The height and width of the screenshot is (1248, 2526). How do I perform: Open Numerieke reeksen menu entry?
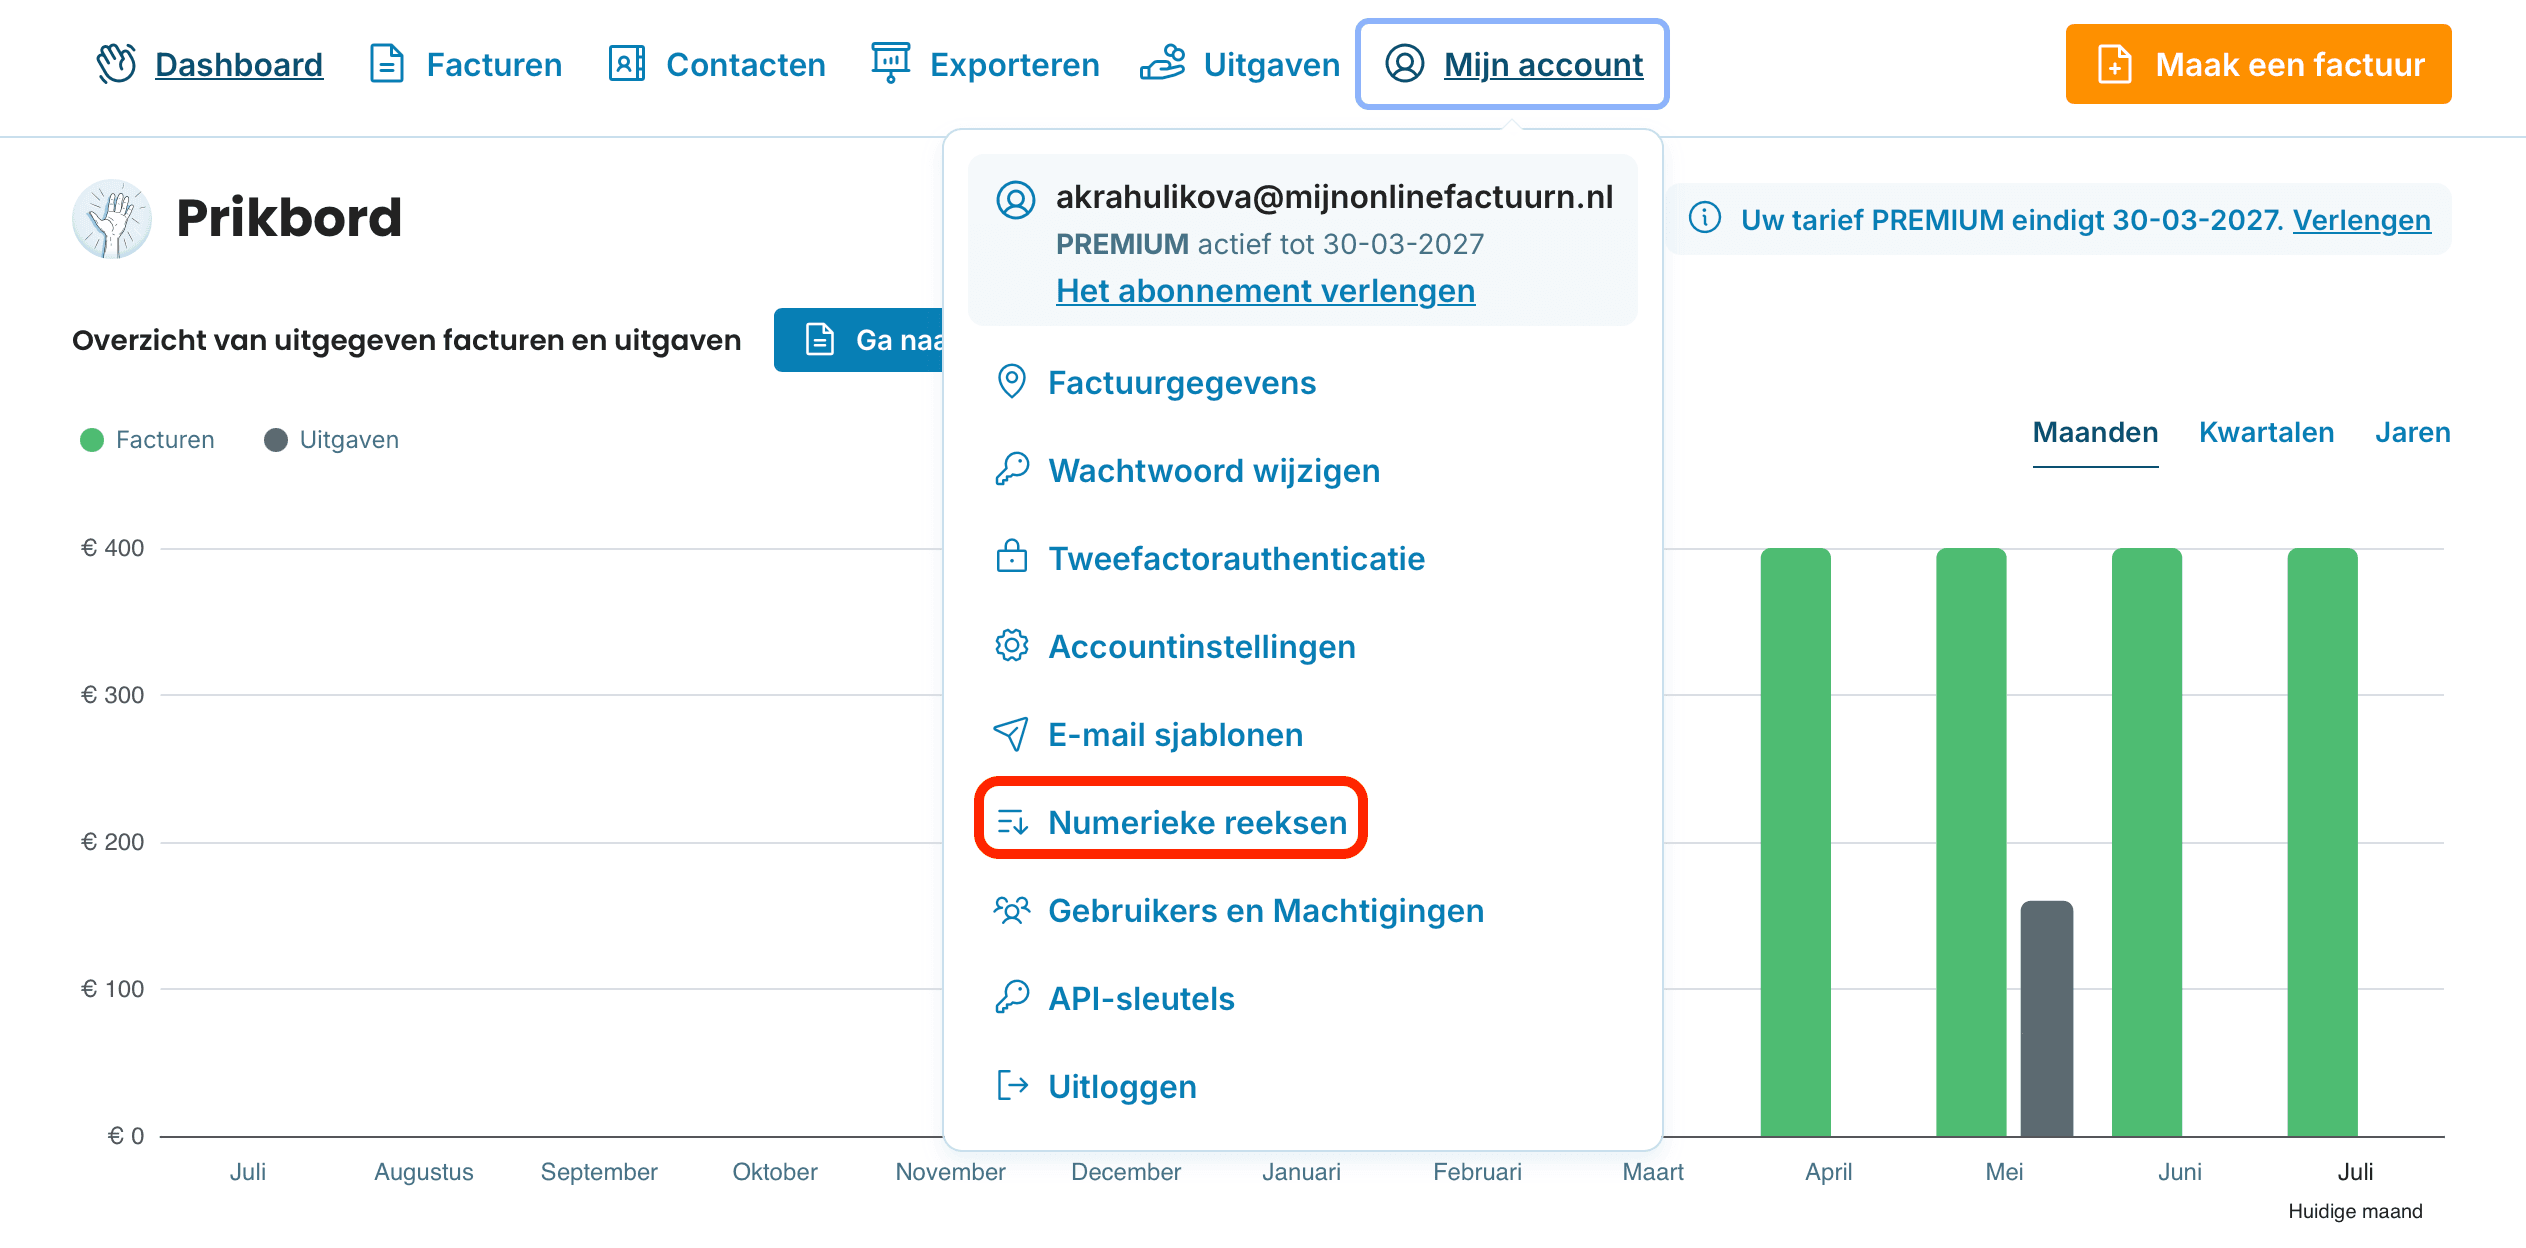pyautogui.click(x=1171, y=822)
